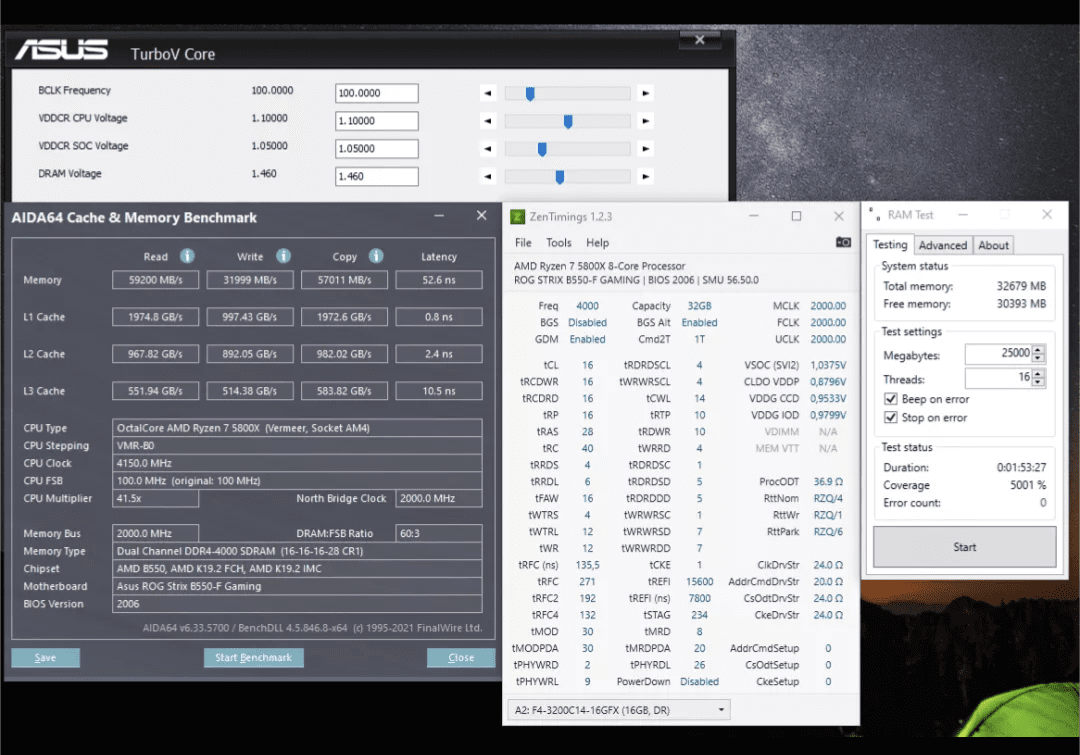Click the VDDCR CPU Voltage slider handle
Screen dimensions: 1080x755
point(568,122)
